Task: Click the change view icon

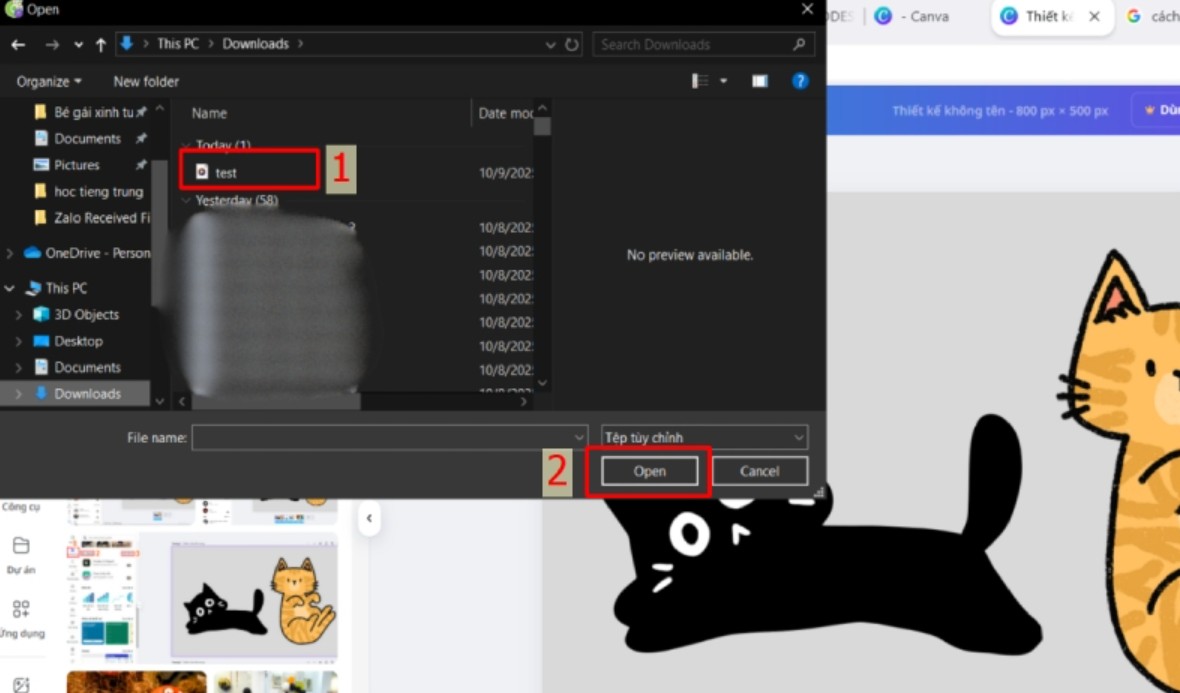Action: [700, 81]
